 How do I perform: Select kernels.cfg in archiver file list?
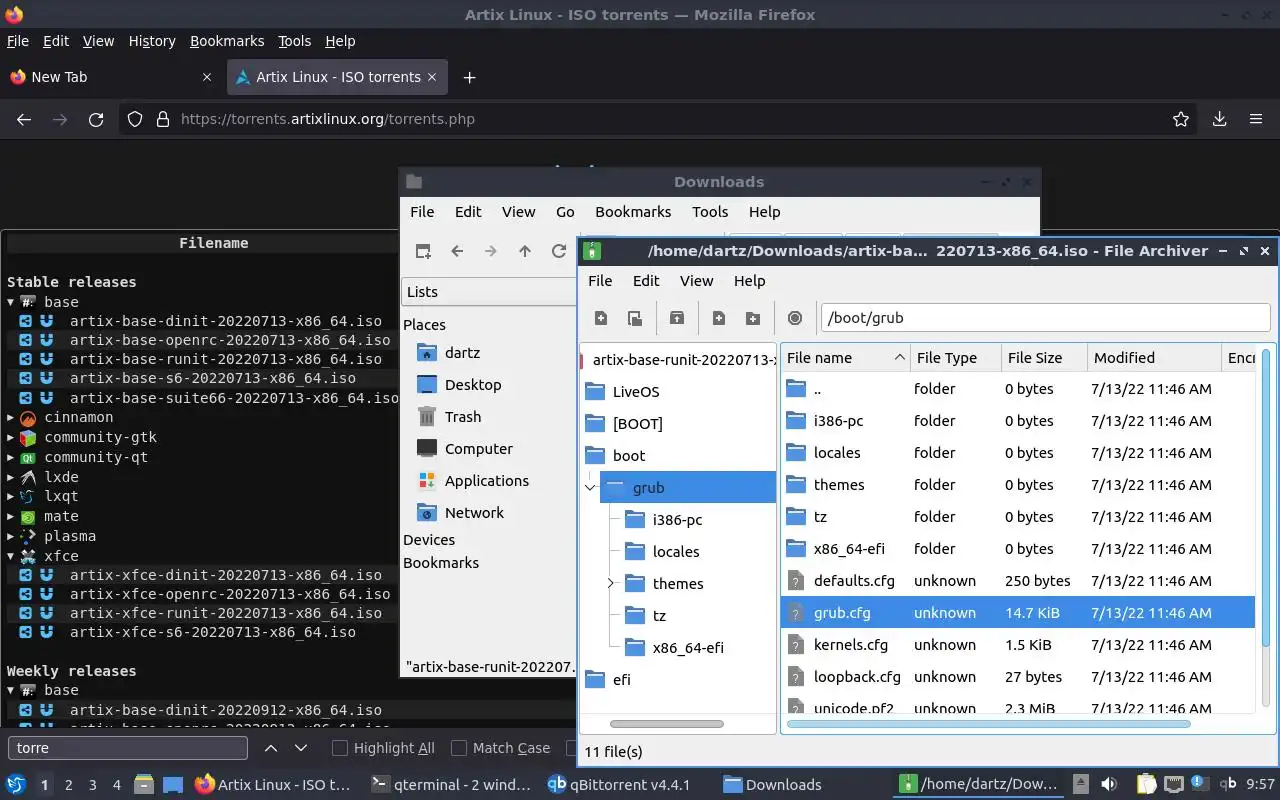tap(851, 645)
